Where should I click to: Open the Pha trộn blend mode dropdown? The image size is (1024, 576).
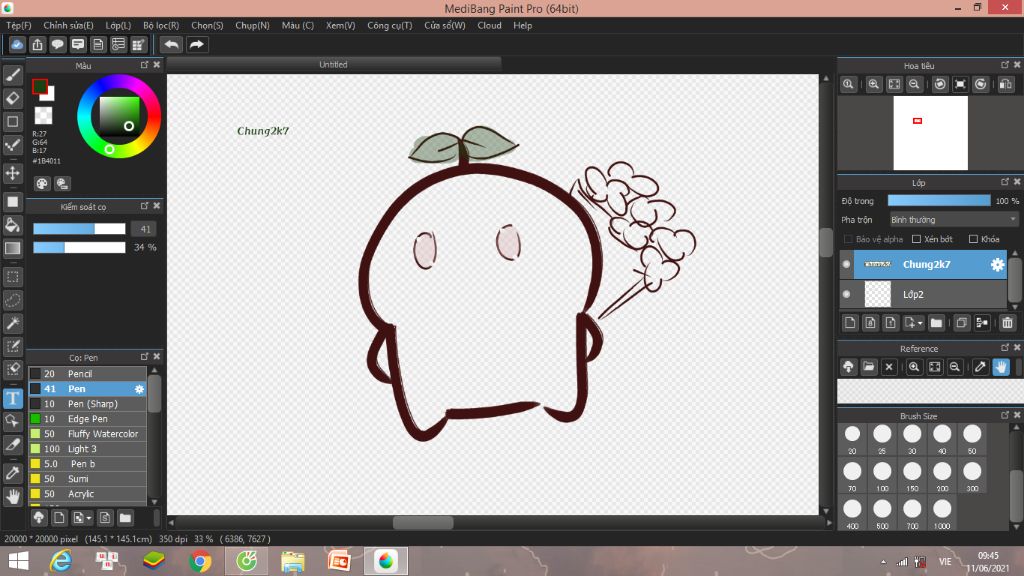click(x=953, y=220)
